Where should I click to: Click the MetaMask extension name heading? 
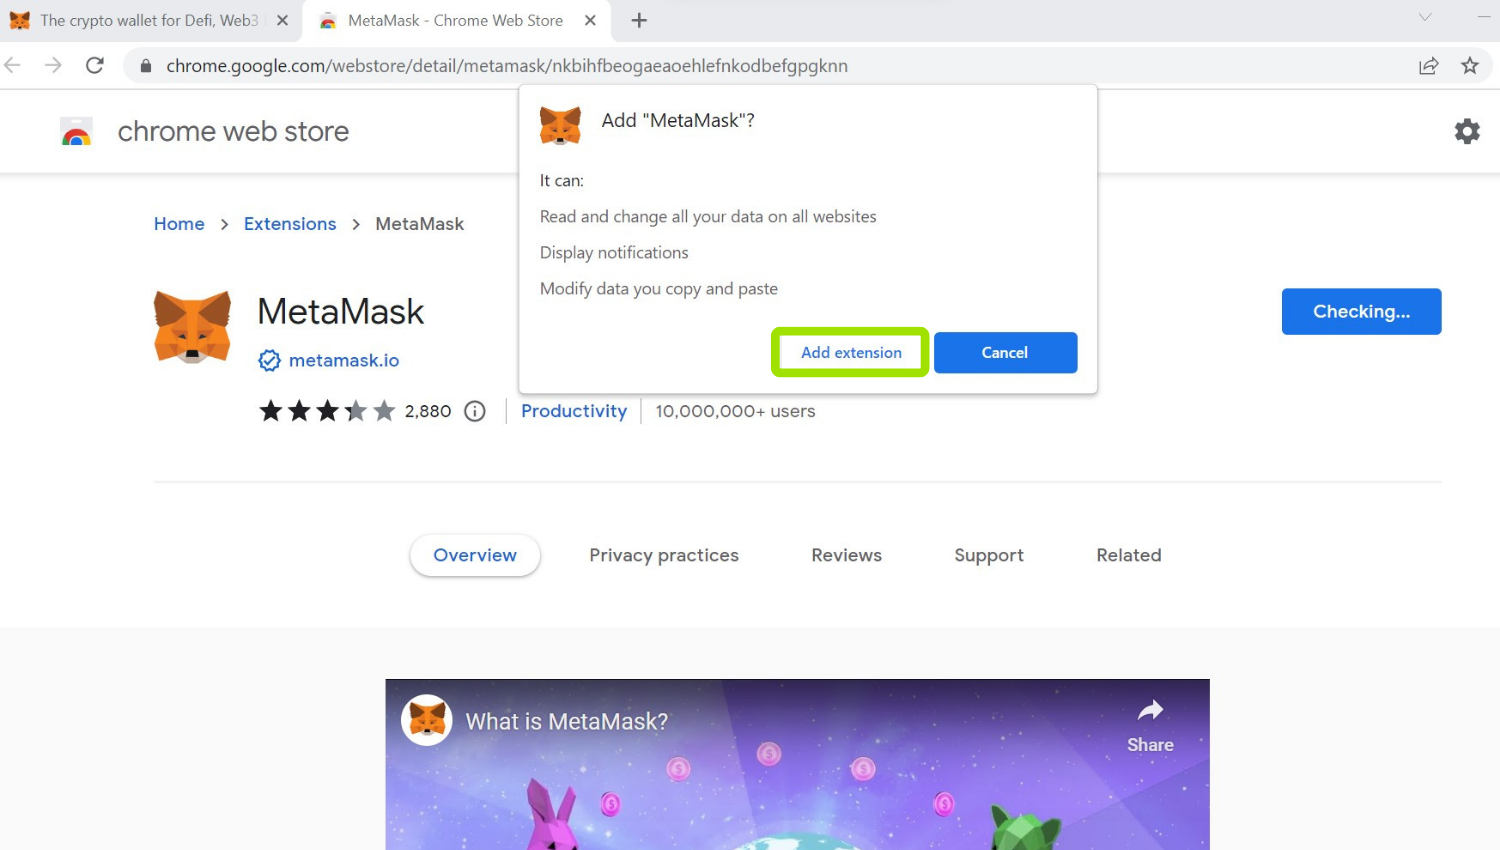[341, 312]
